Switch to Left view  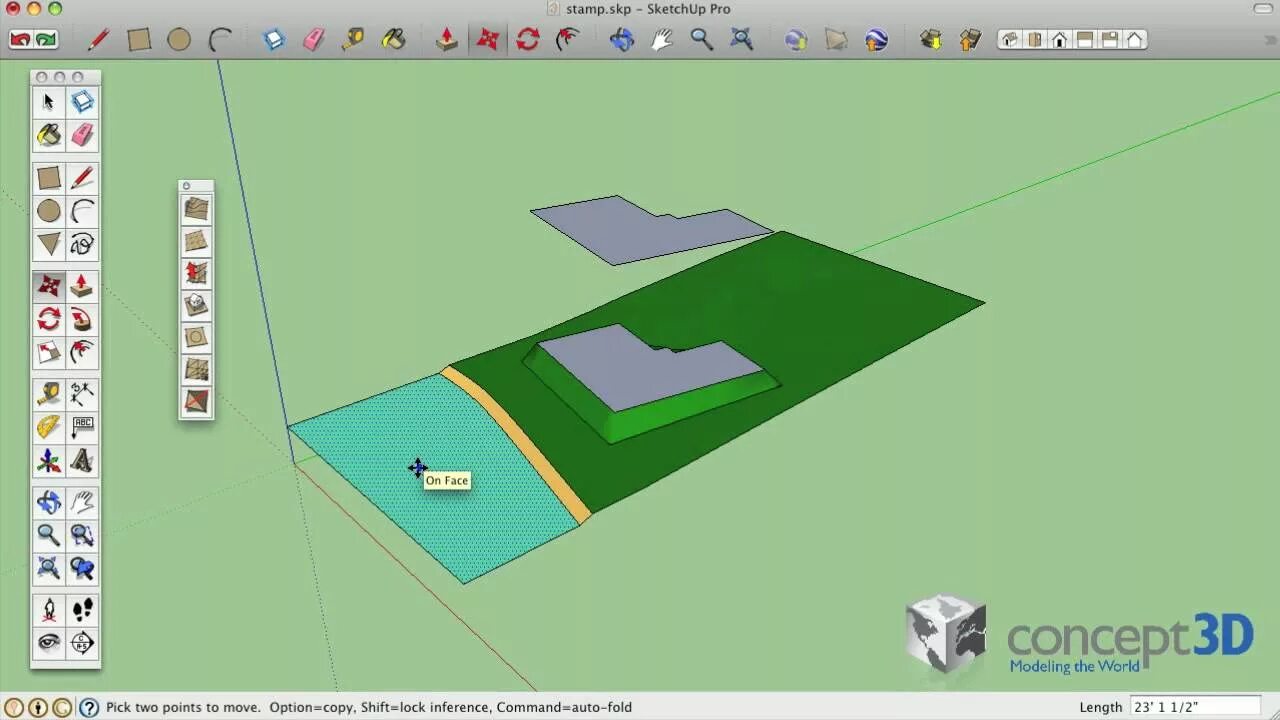[x=1135, y=40]
